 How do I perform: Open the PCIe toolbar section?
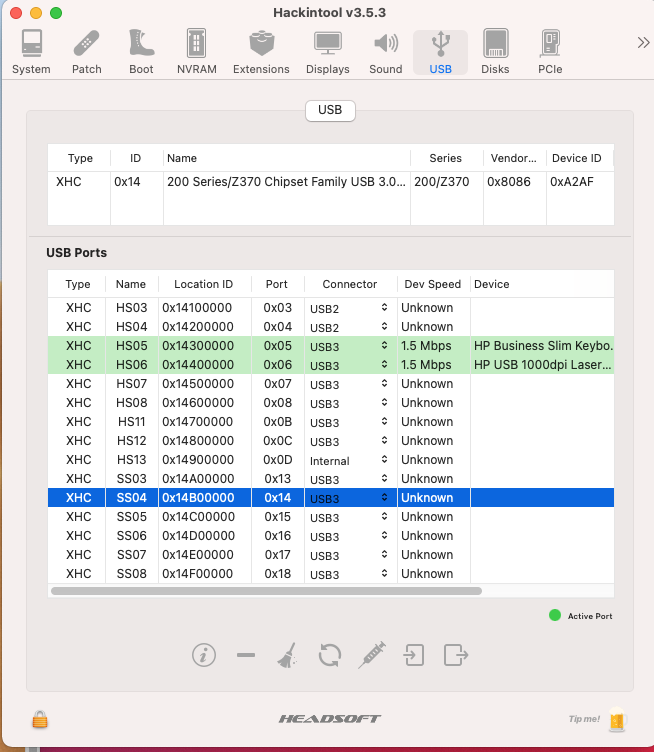coord(550,52)
